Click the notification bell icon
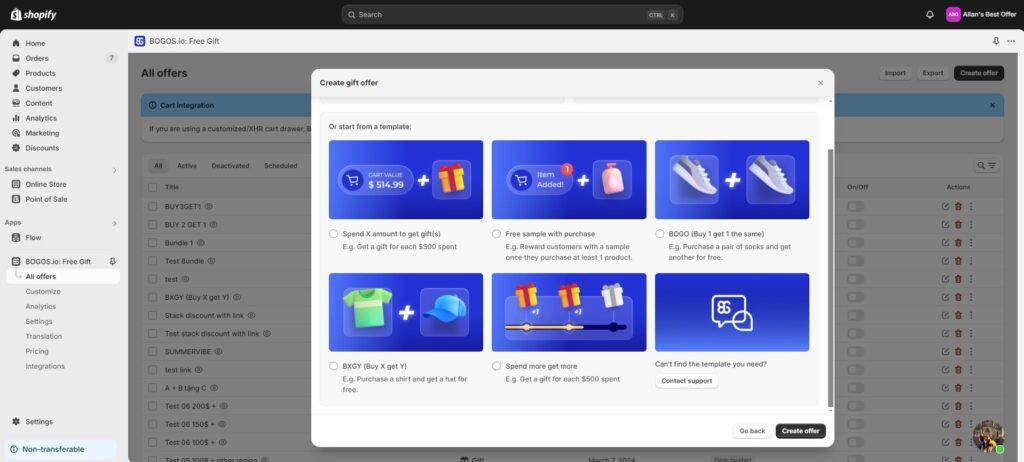The image size is (1024, 462). pyautogui.click(x=930, y=15)
